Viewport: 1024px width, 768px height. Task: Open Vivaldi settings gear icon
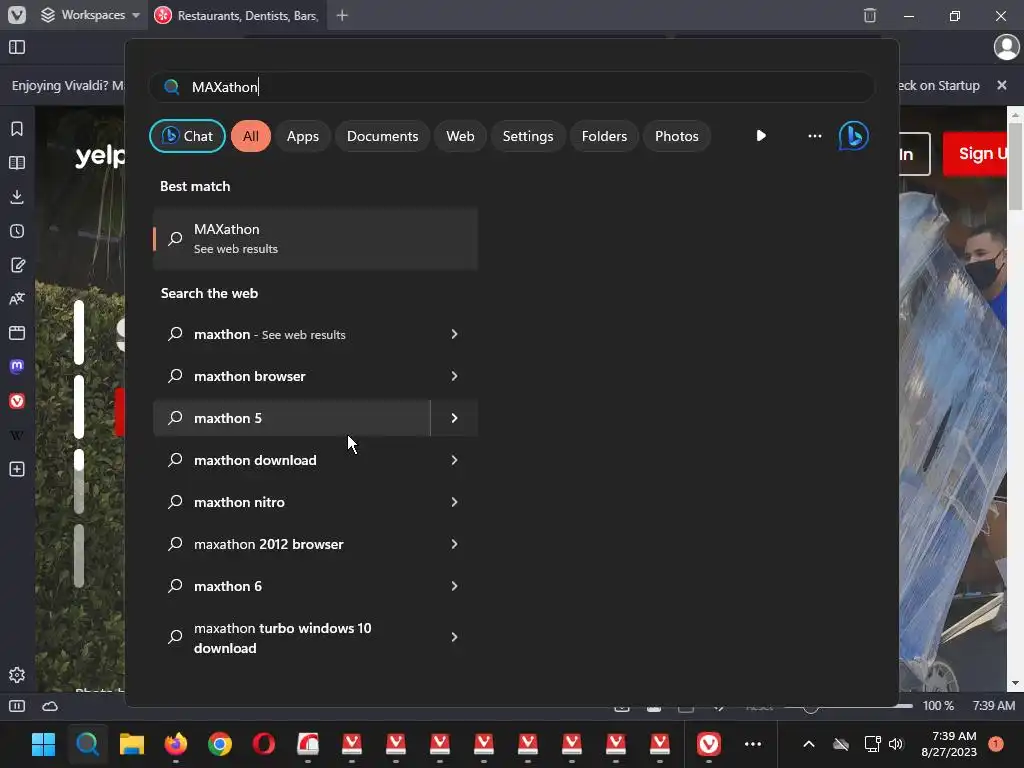(17, 675)
